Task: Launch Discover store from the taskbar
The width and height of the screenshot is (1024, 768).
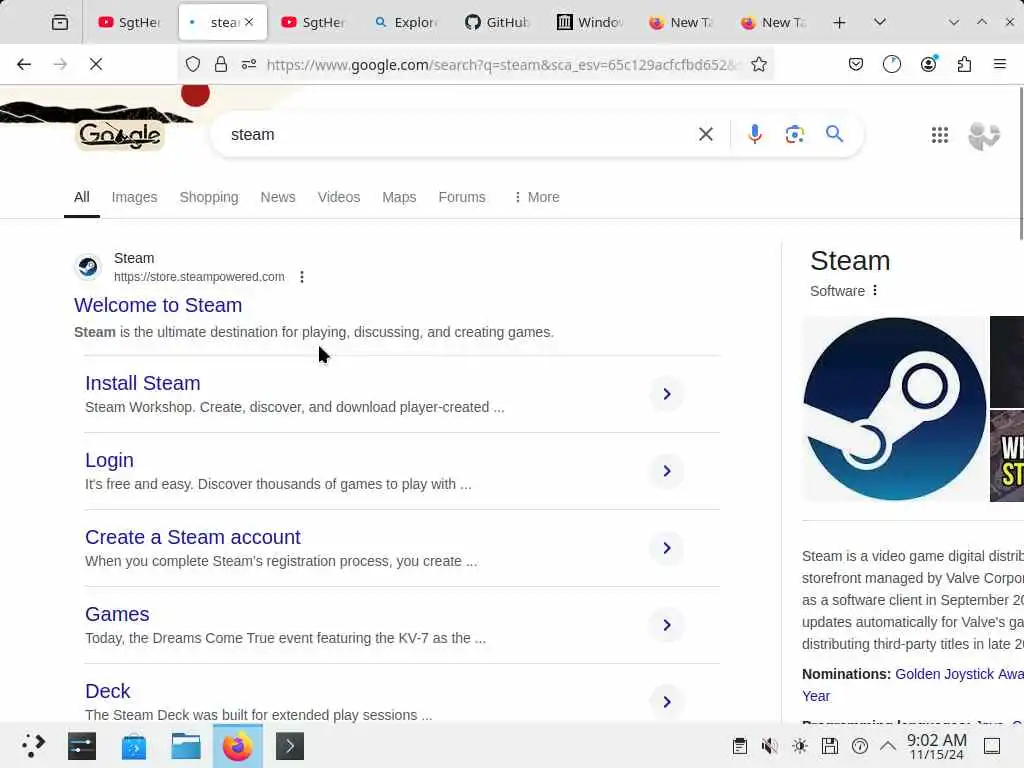Action: click(134, 746)
